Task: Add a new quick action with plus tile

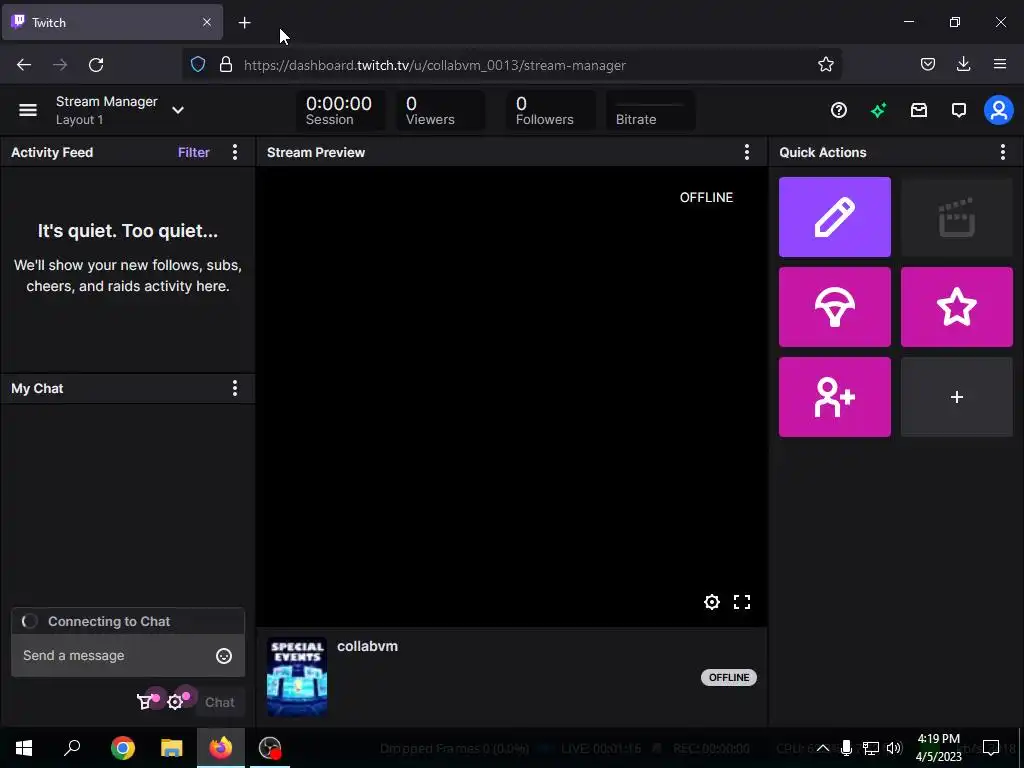Action: pyautogui.click(x=957, y=397)
